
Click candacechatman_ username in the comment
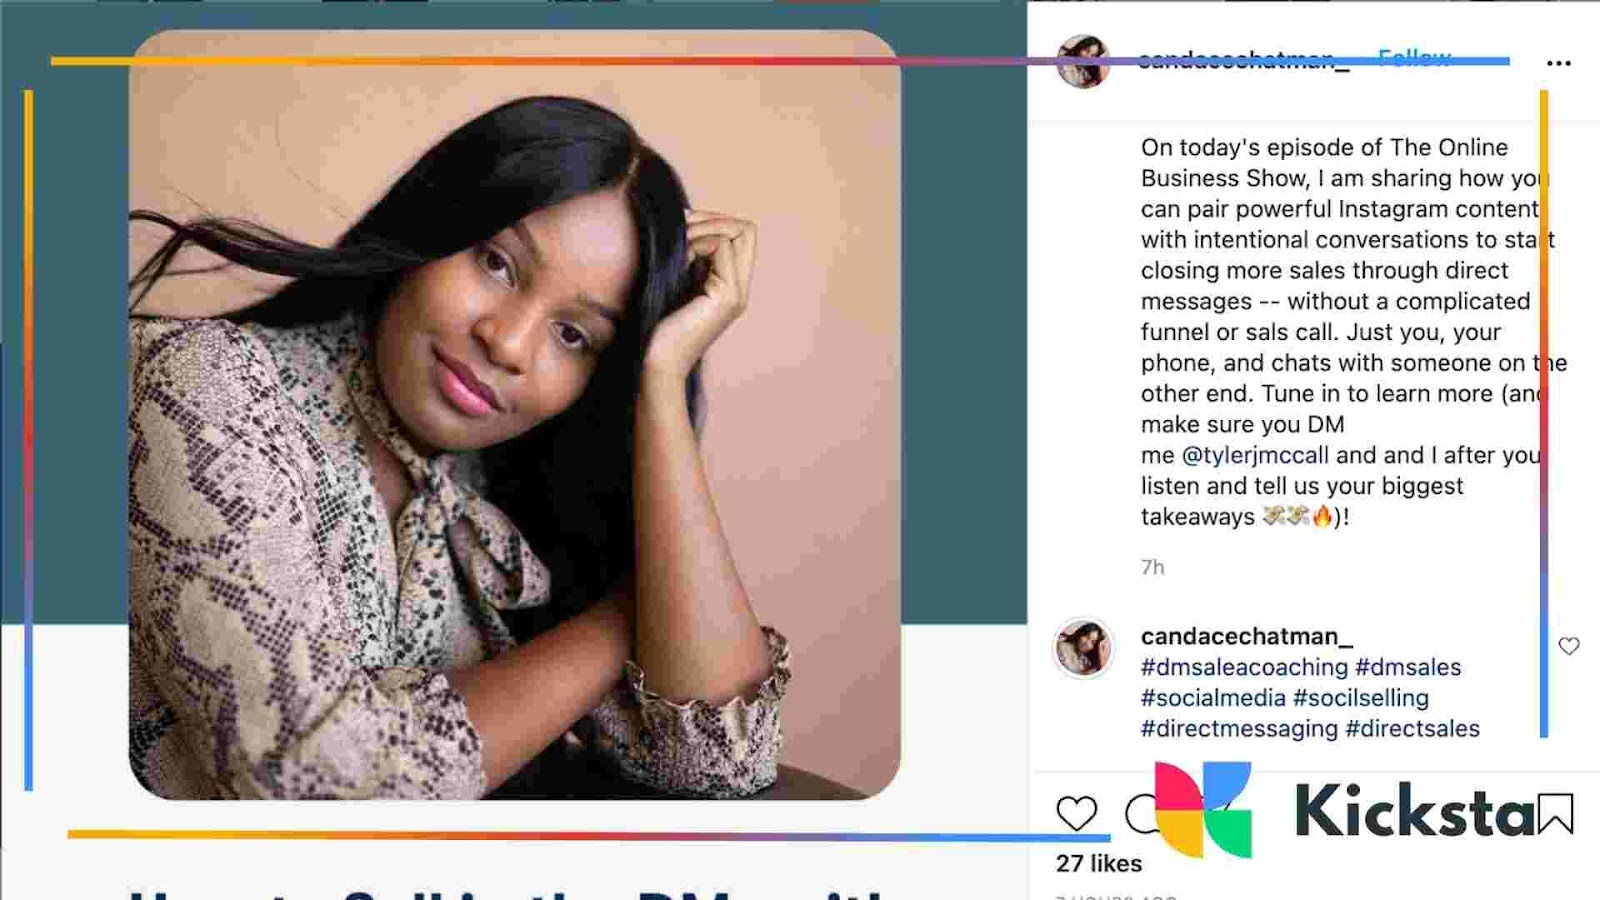tap(1246, 636)
